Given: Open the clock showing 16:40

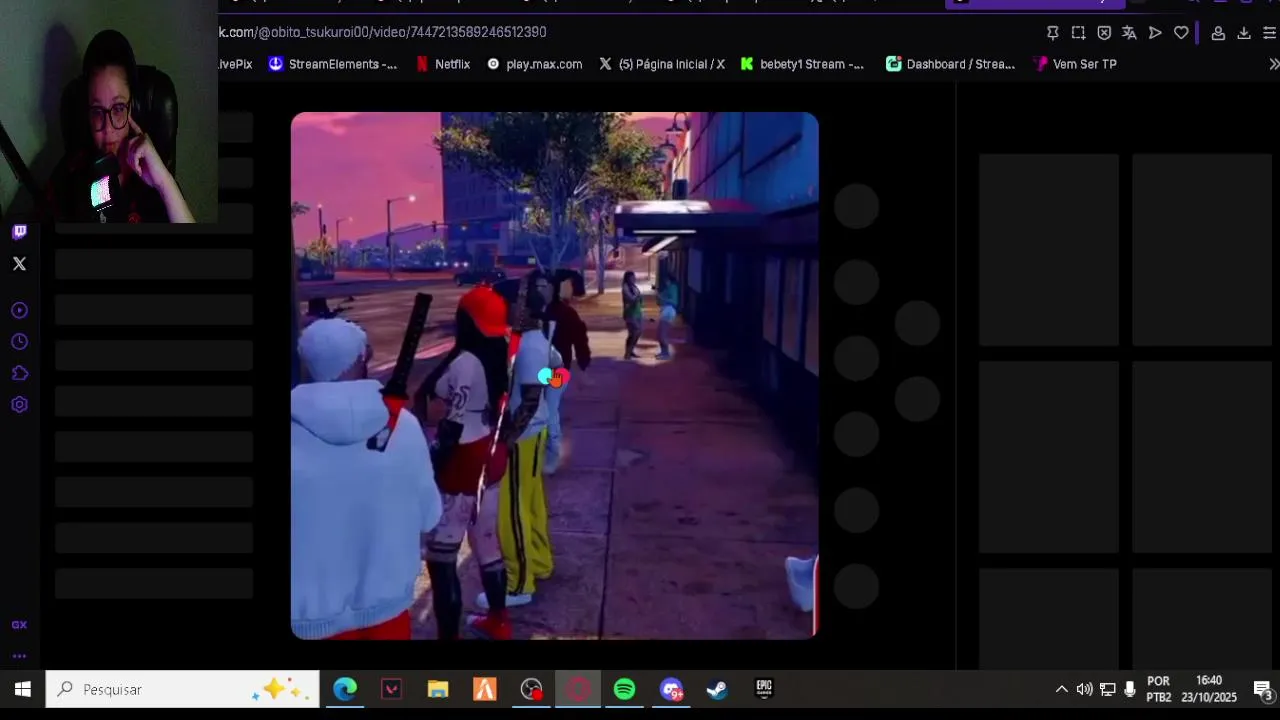Looking at the screenshot, I should tap(1209, 690).
